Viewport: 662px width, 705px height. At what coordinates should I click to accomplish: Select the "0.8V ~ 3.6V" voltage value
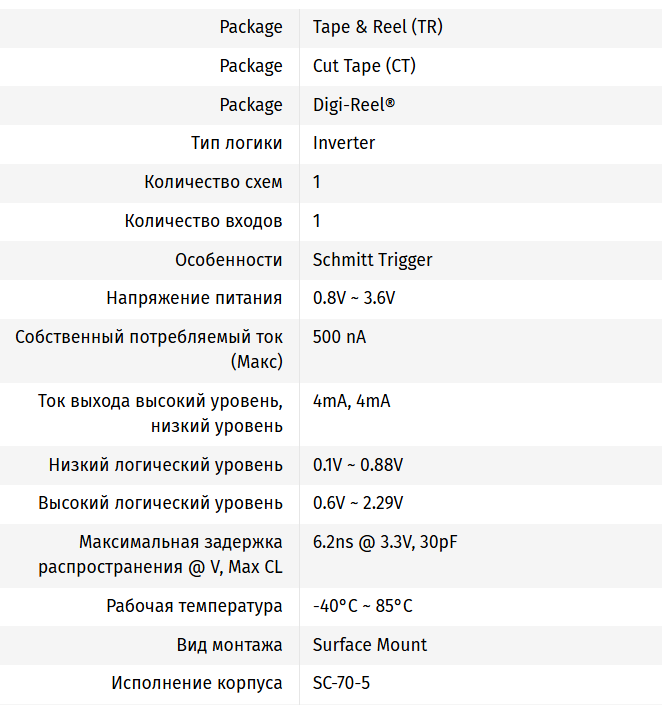tap(354, 298)
